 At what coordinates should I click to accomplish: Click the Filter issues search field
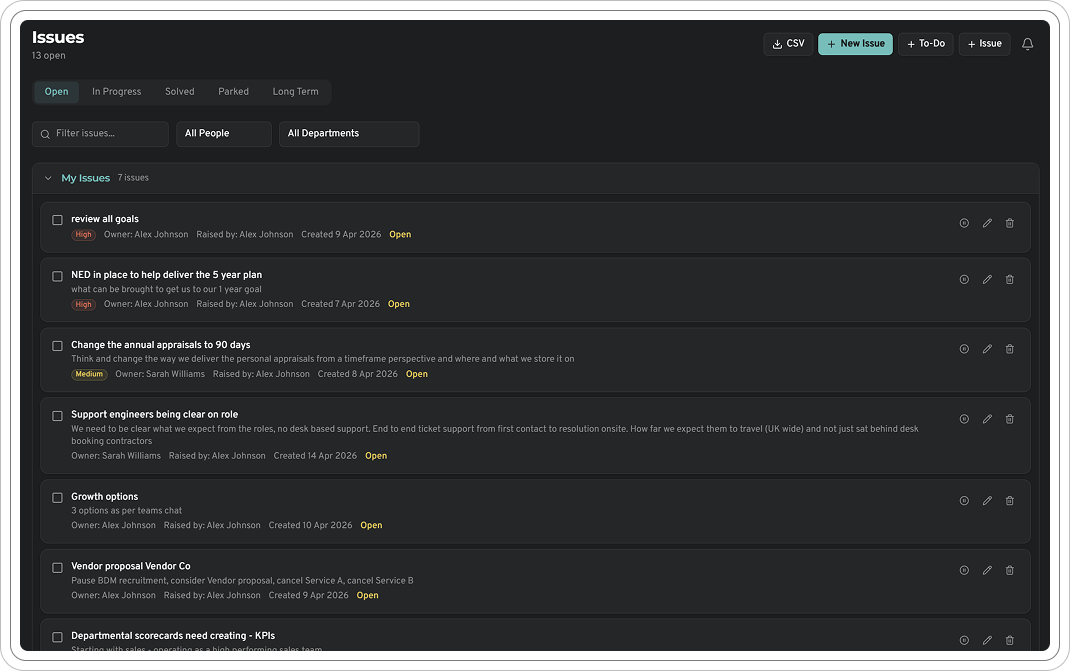[100, 133]
